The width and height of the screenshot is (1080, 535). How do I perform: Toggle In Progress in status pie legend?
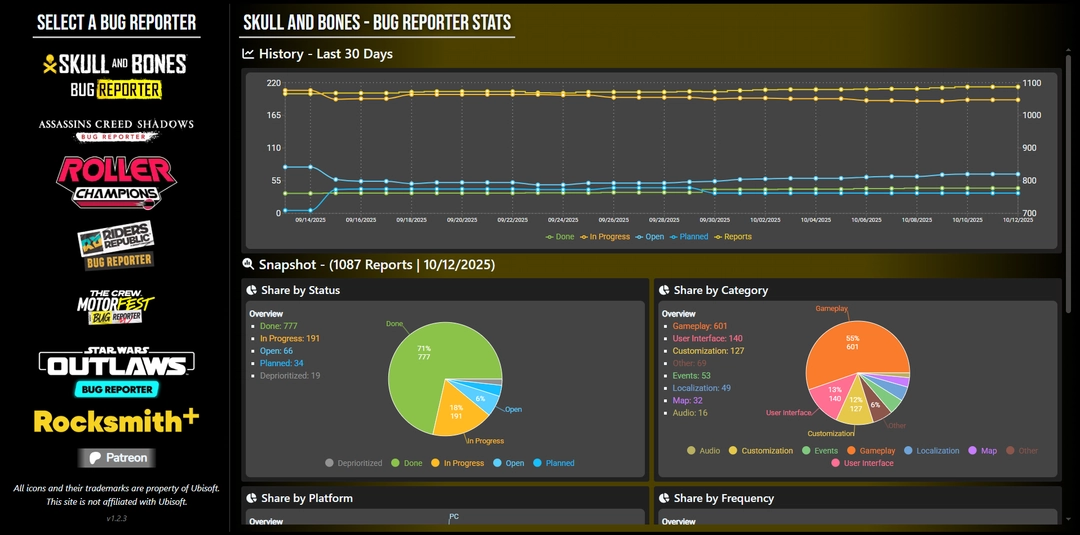[458, 463]
